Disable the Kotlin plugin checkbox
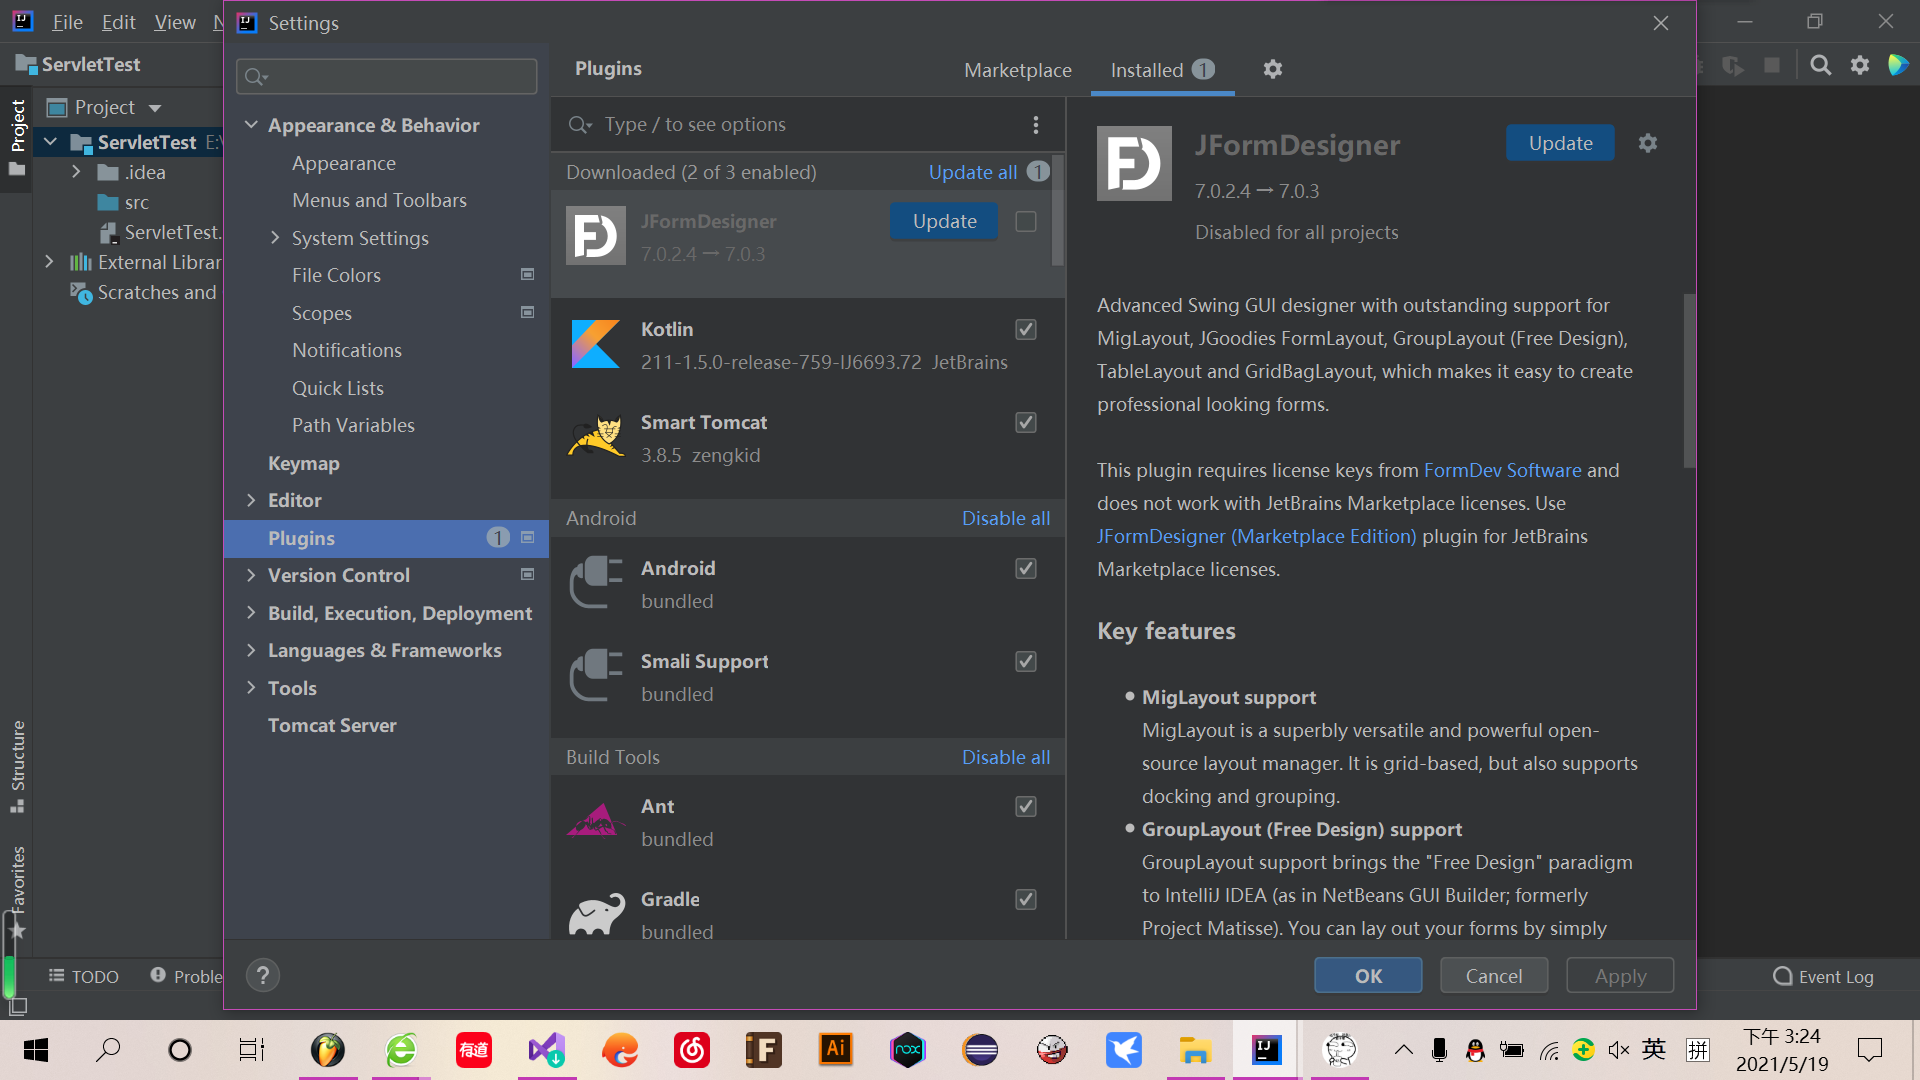Image resolution: width=1920 pixels, height=1080 pixels. tap(1026, 330)
